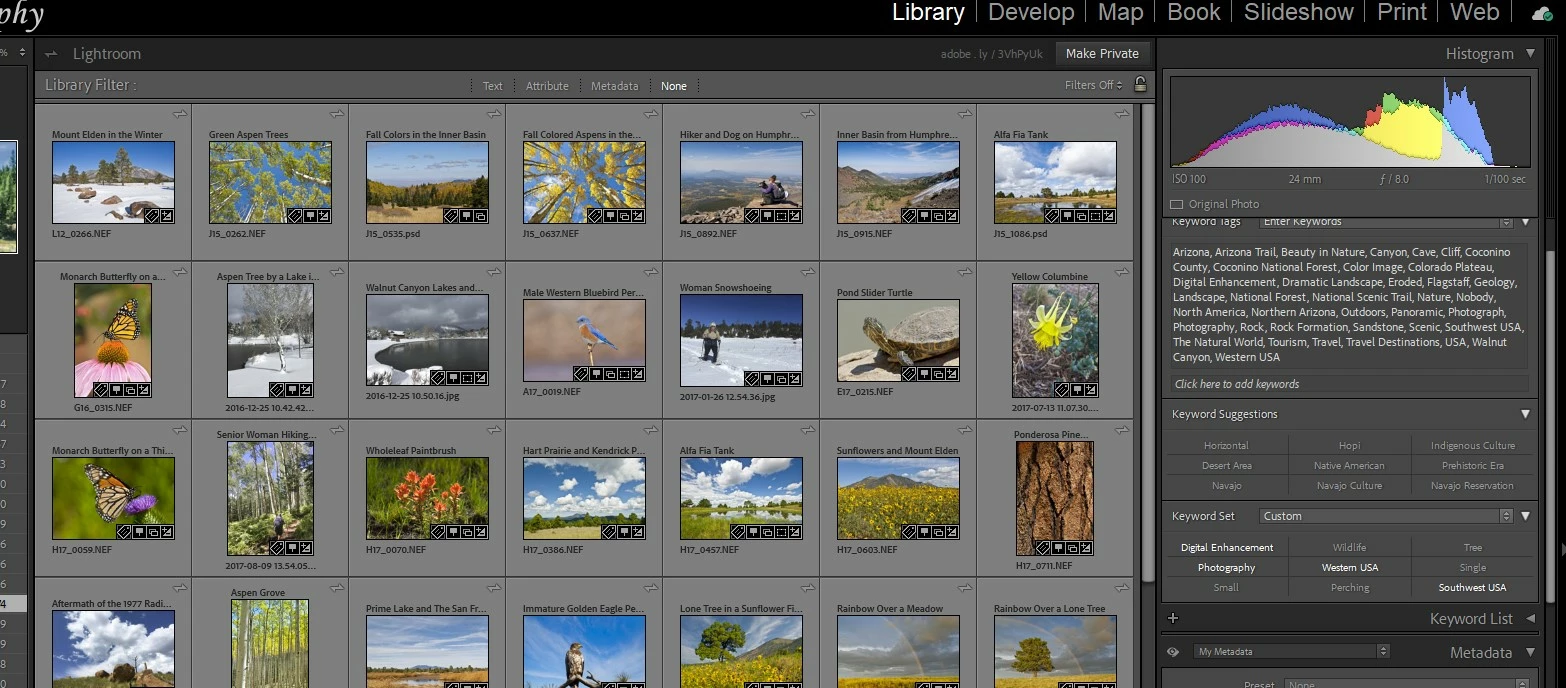This screenshot has width=1566, height=688.
Task: Click the Make Private button
Action: (x=1102, y=54)
